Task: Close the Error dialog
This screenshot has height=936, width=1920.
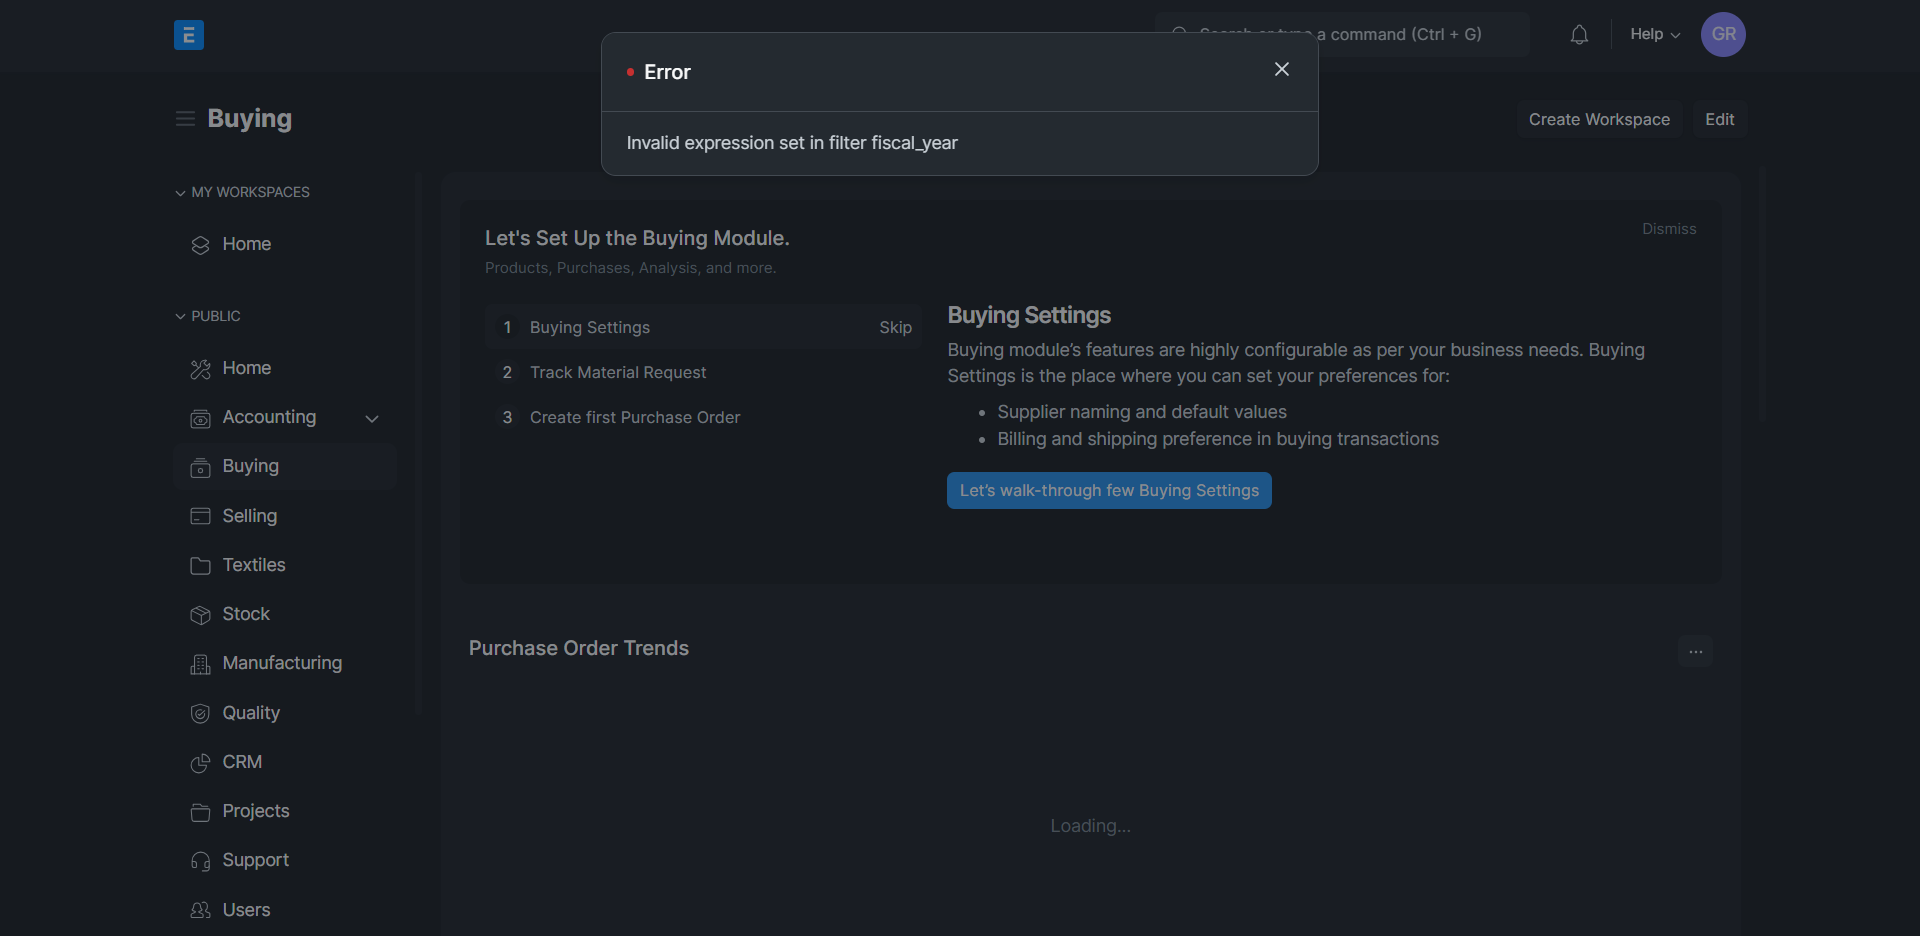Action: point(1282,69)
